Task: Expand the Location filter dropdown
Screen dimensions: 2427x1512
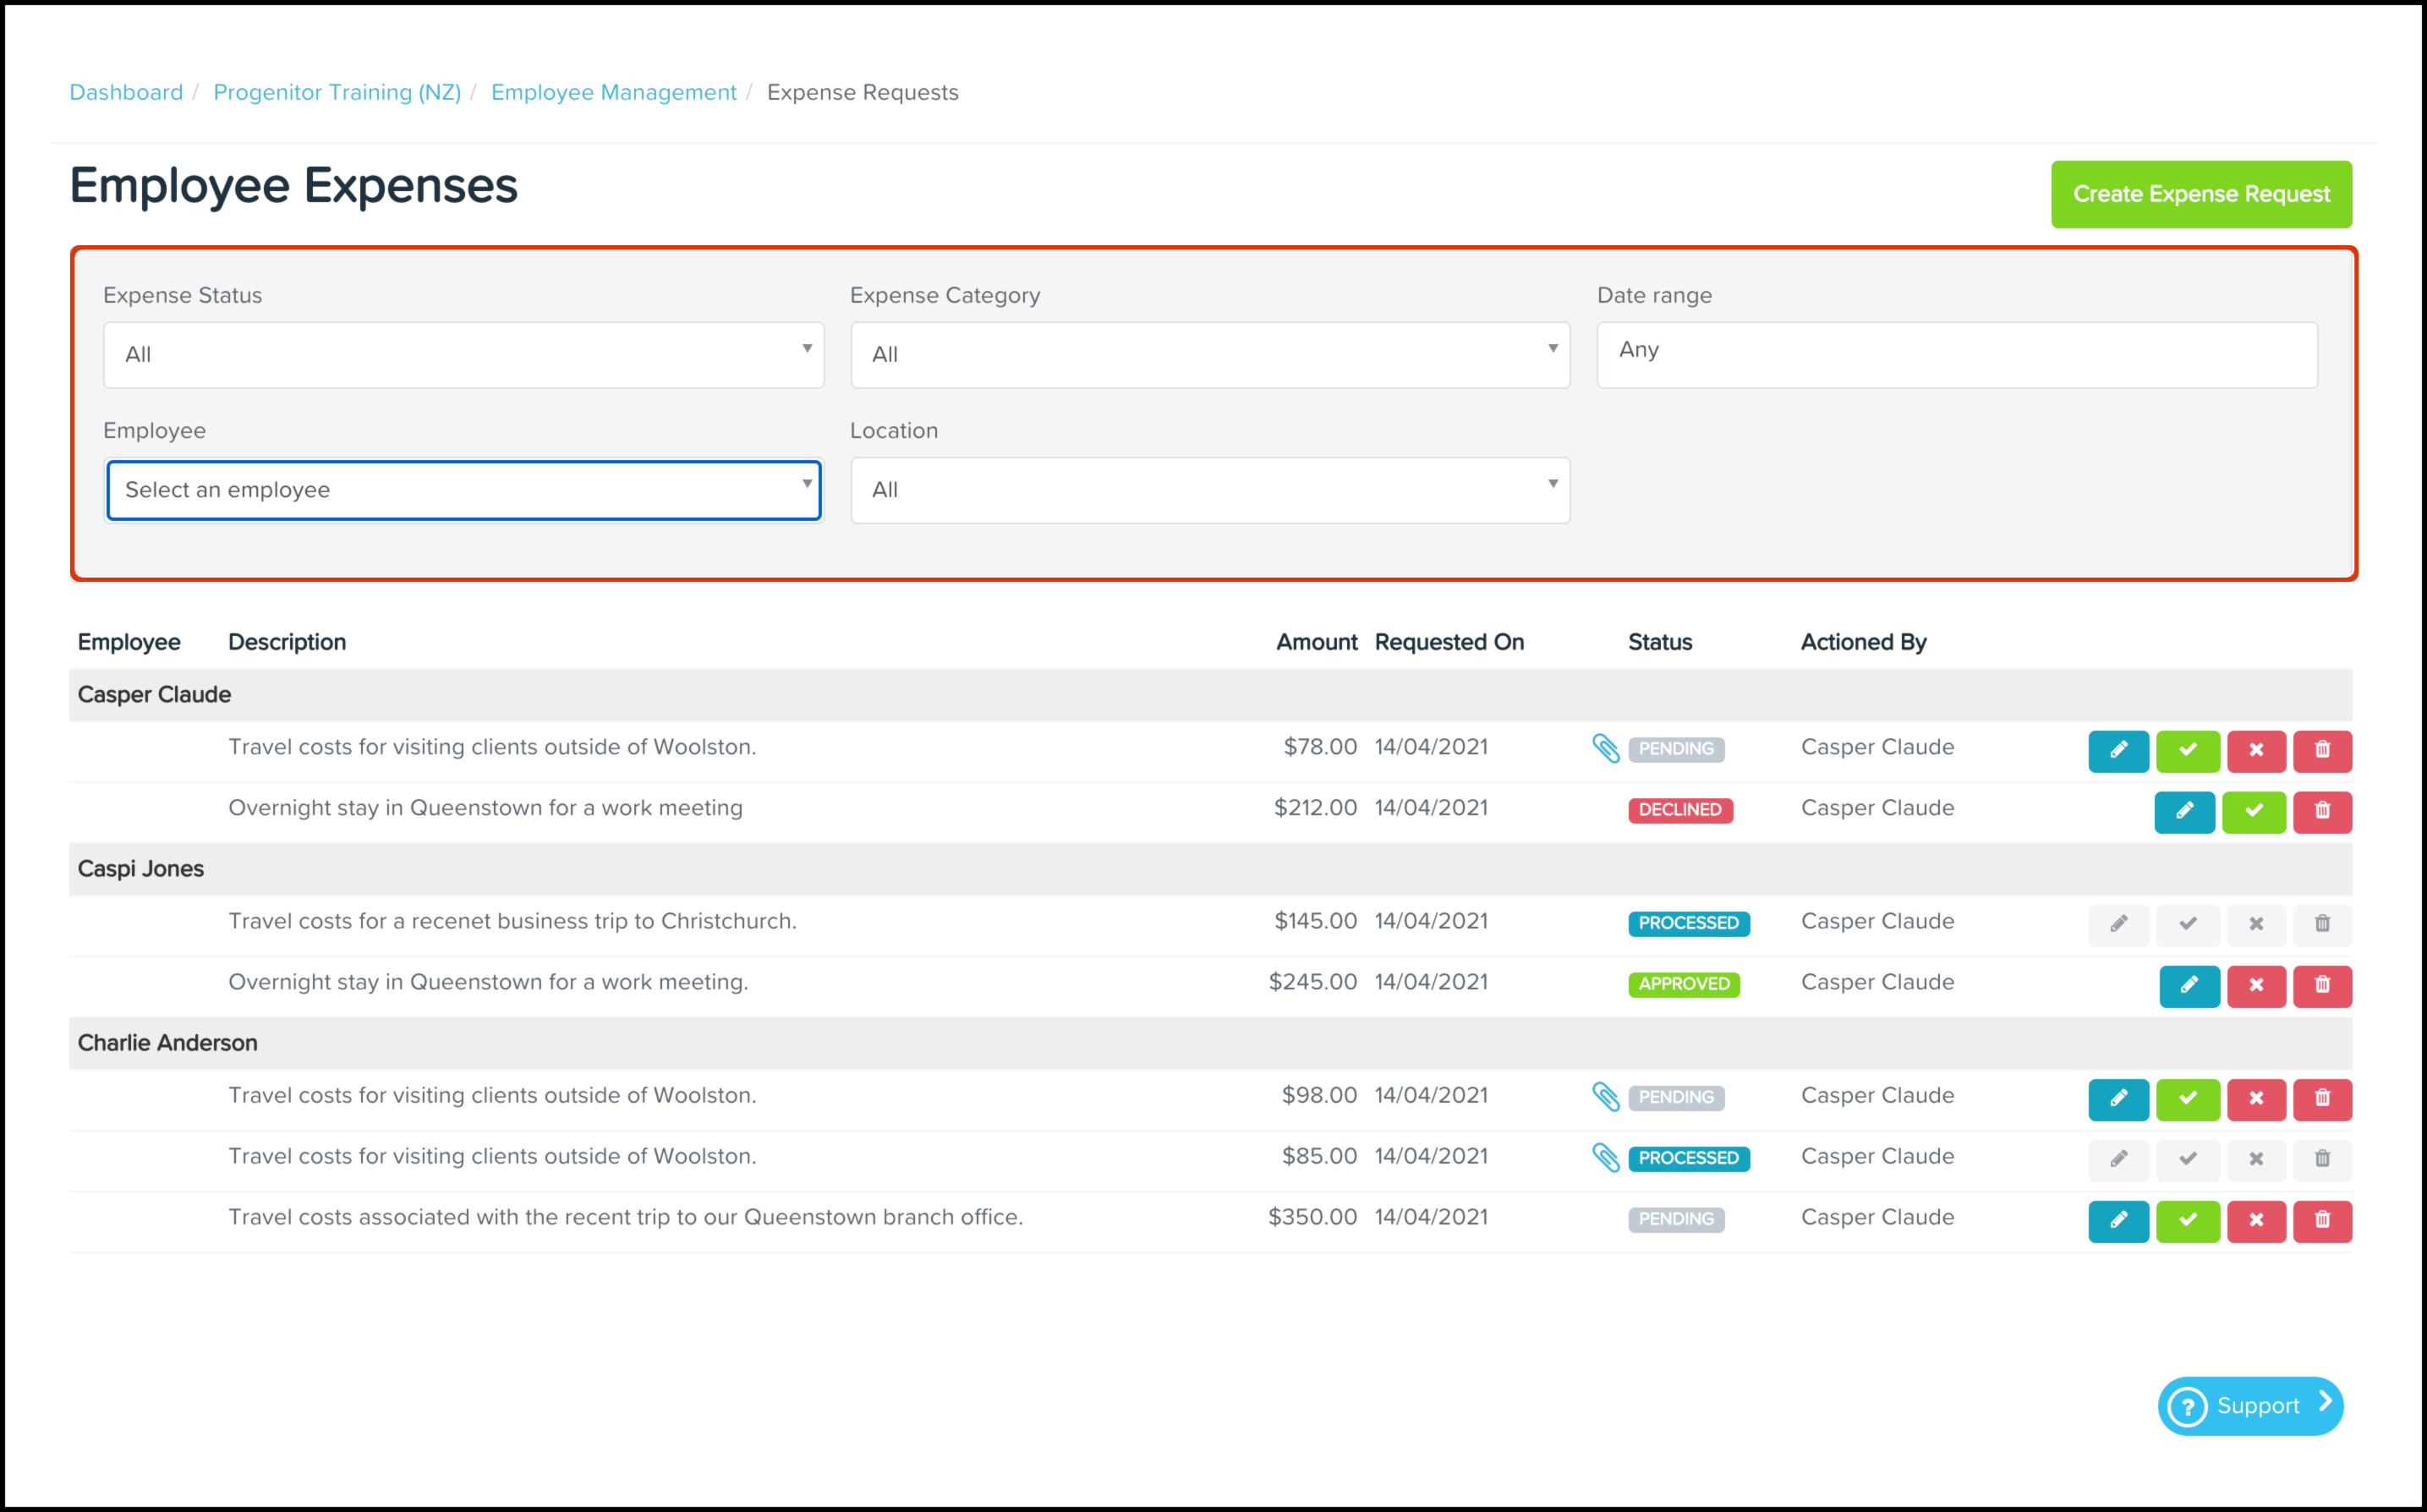Action: (1209, 490)
